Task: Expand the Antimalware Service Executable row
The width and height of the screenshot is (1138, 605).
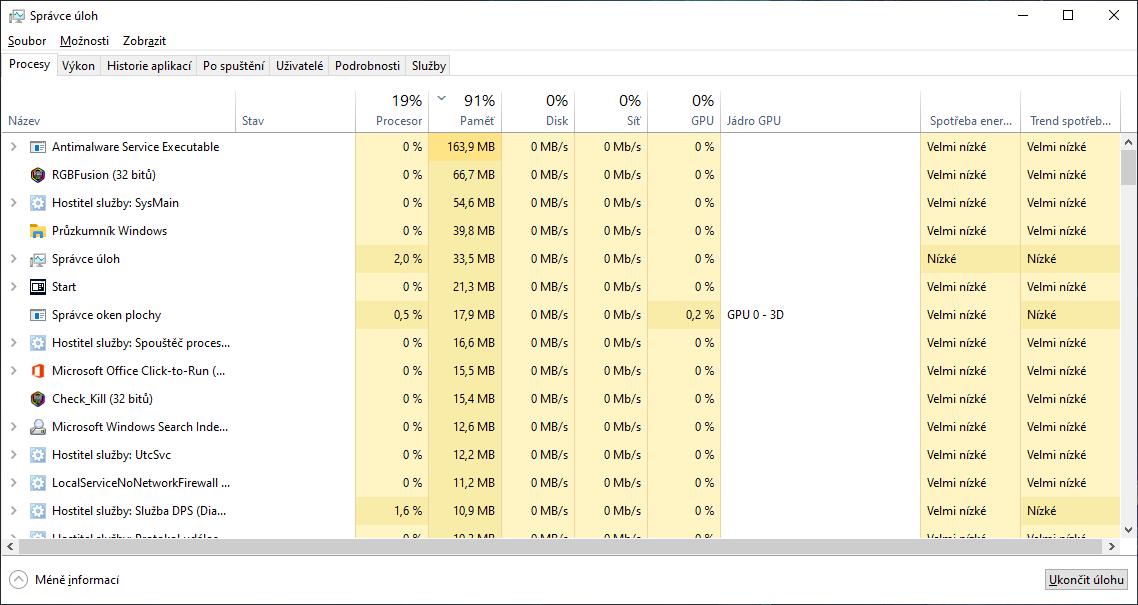Action: point(13,147)
